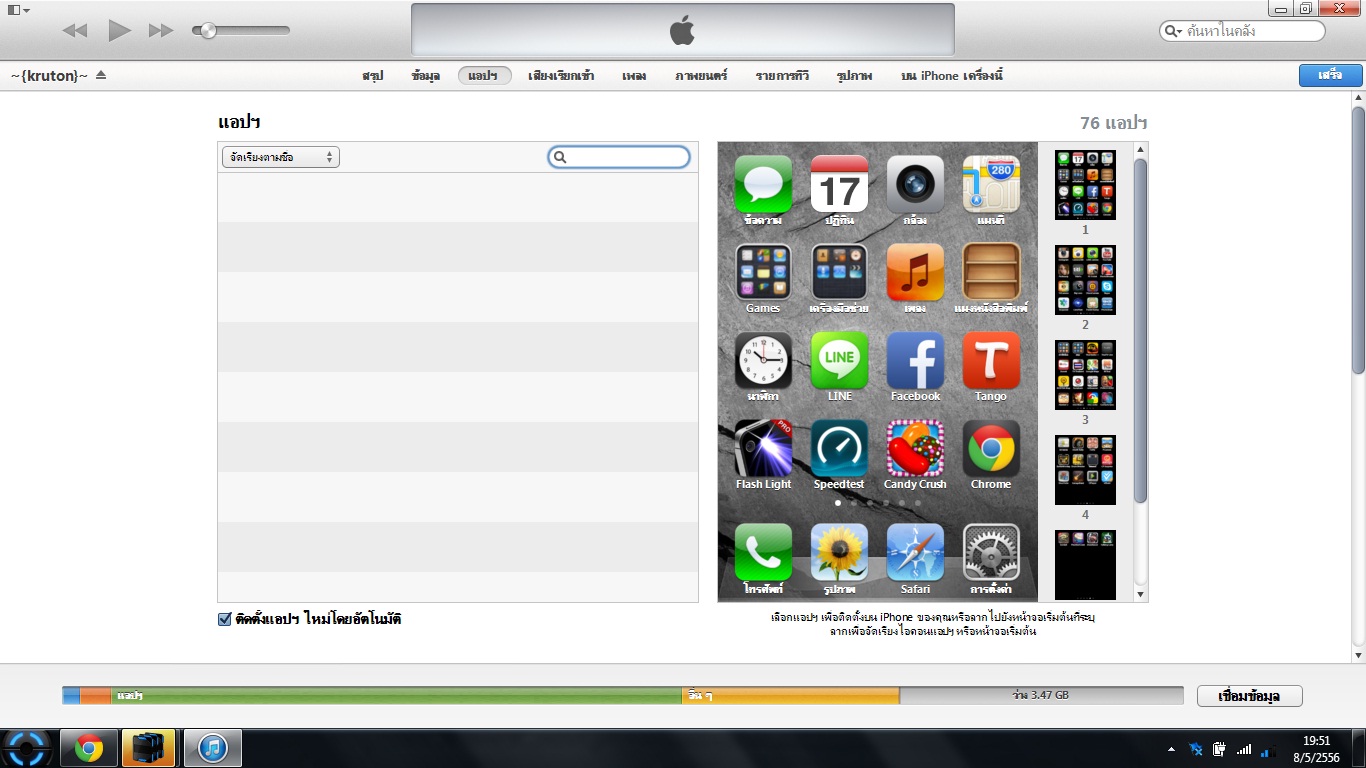Screen dimensions: 1366x768
Task: Click the Next track button
Action: tap(161, 31)
